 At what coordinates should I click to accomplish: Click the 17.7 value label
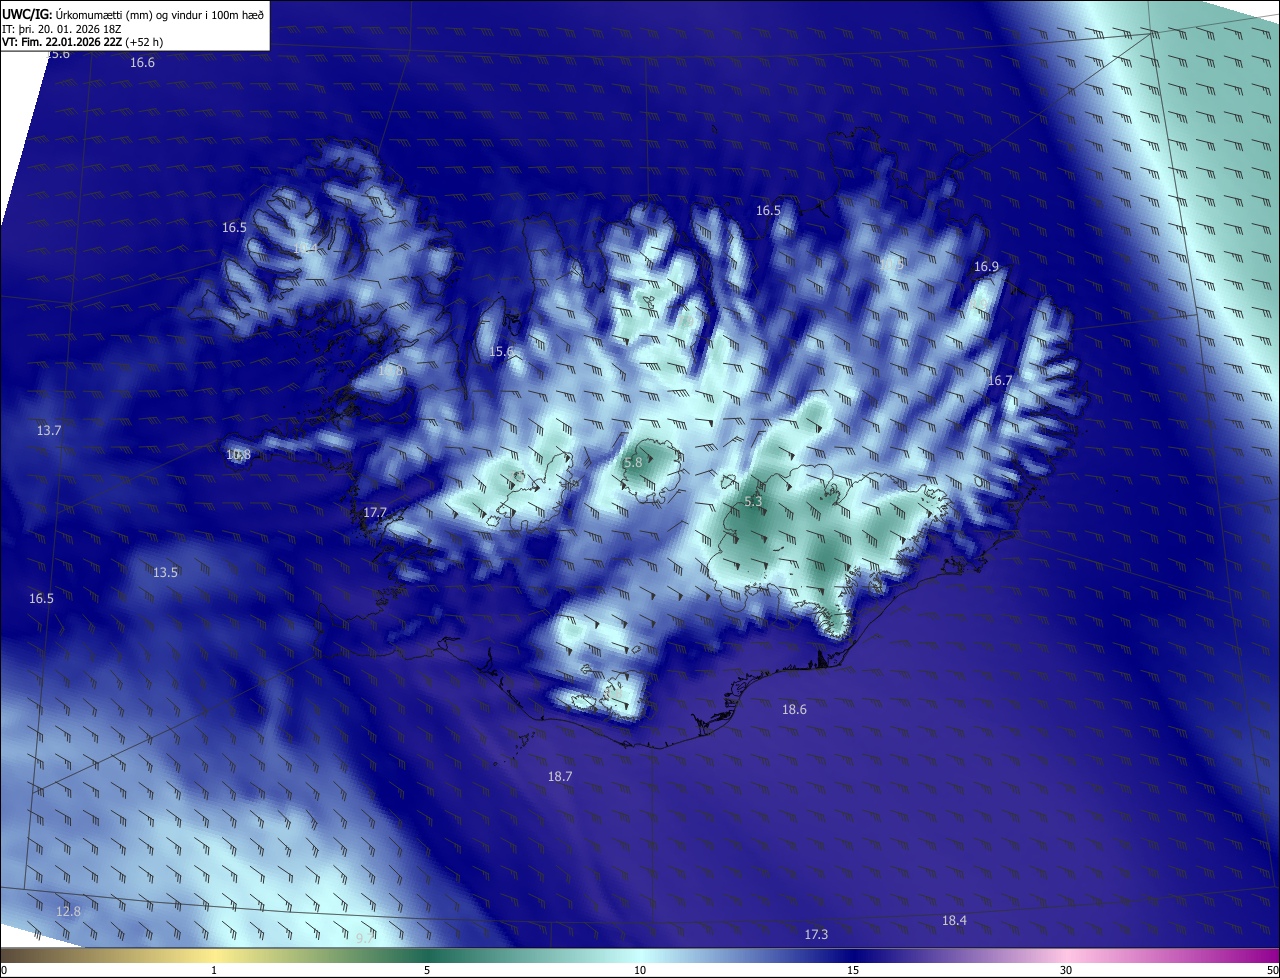tap(375, 513)
